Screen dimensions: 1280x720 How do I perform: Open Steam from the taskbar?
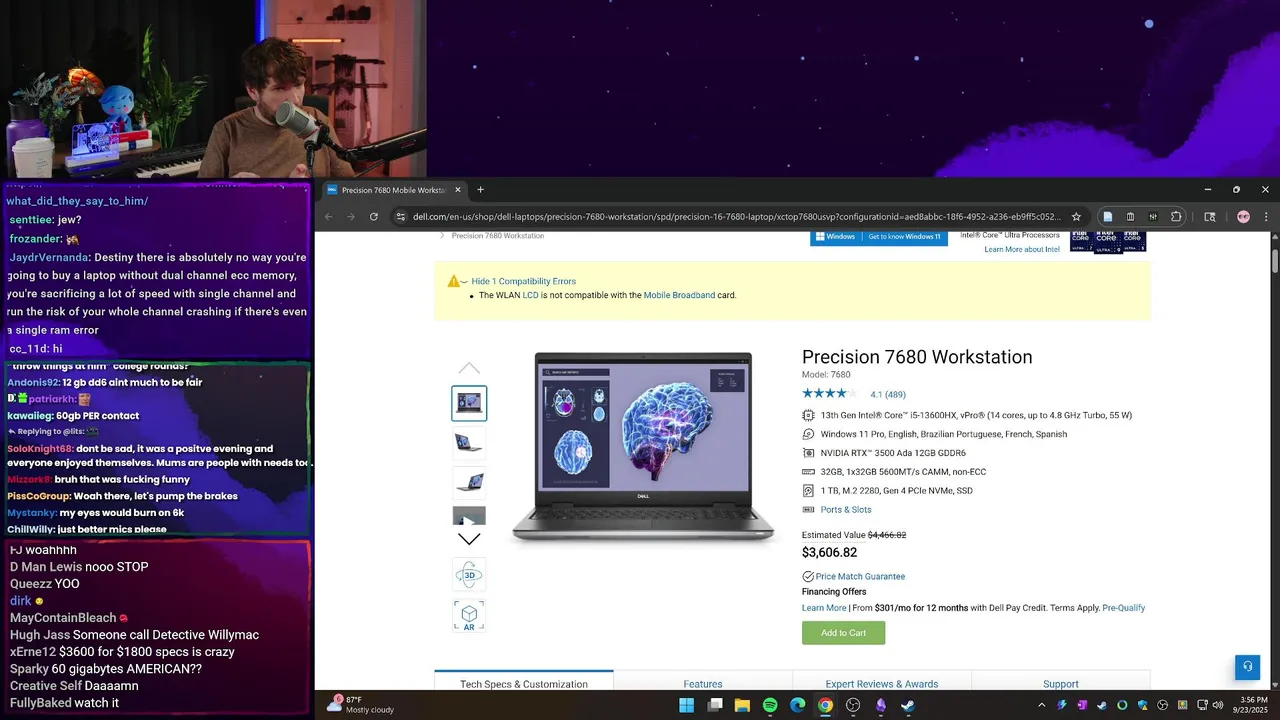coord(908,705)
